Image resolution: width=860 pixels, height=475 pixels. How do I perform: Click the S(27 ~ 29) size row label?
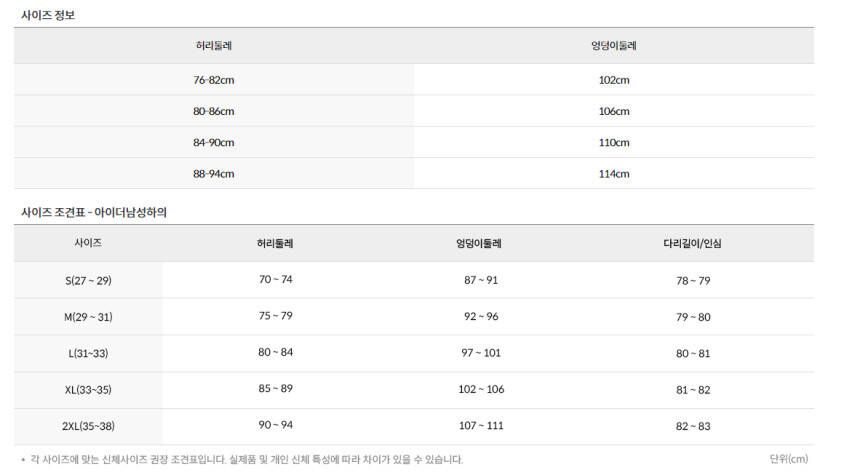(88, 281)
